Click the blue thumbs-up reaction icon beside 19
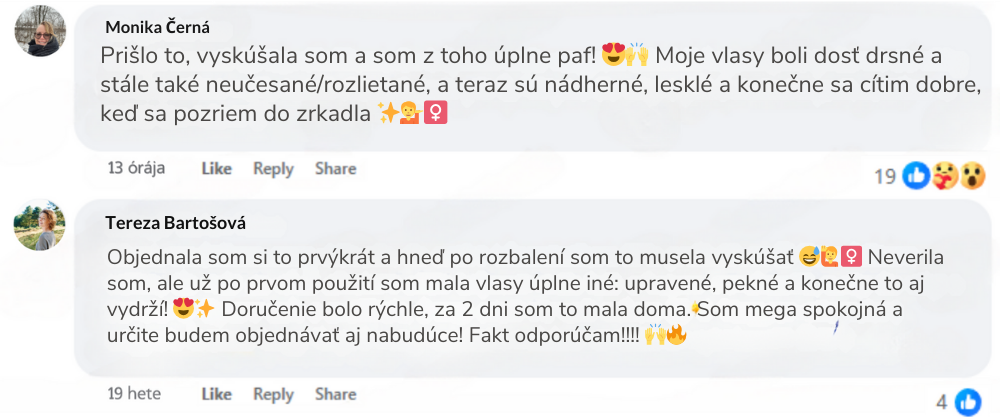Viewport: 1000px width, 417px height. (x=916, y=176)
